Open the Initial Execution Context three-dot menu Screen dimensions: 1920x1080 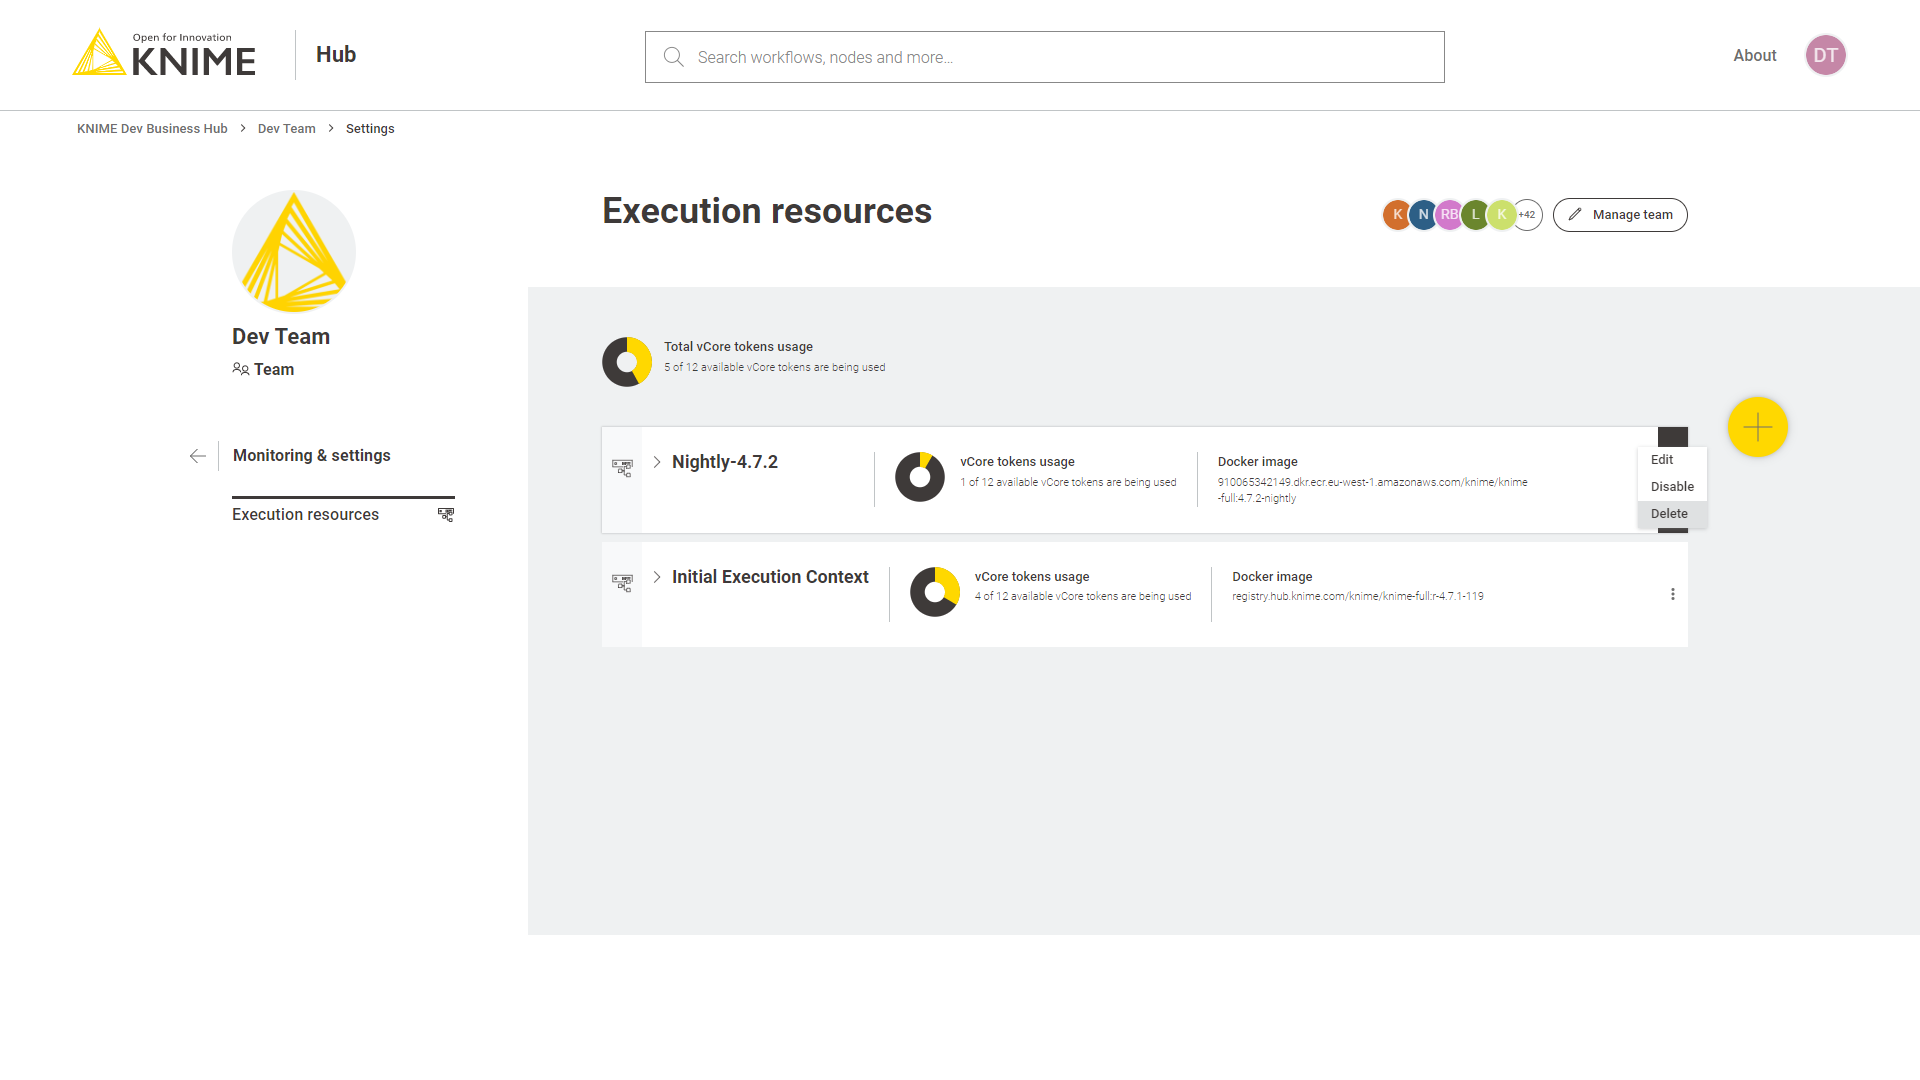tap(1672, 594)
